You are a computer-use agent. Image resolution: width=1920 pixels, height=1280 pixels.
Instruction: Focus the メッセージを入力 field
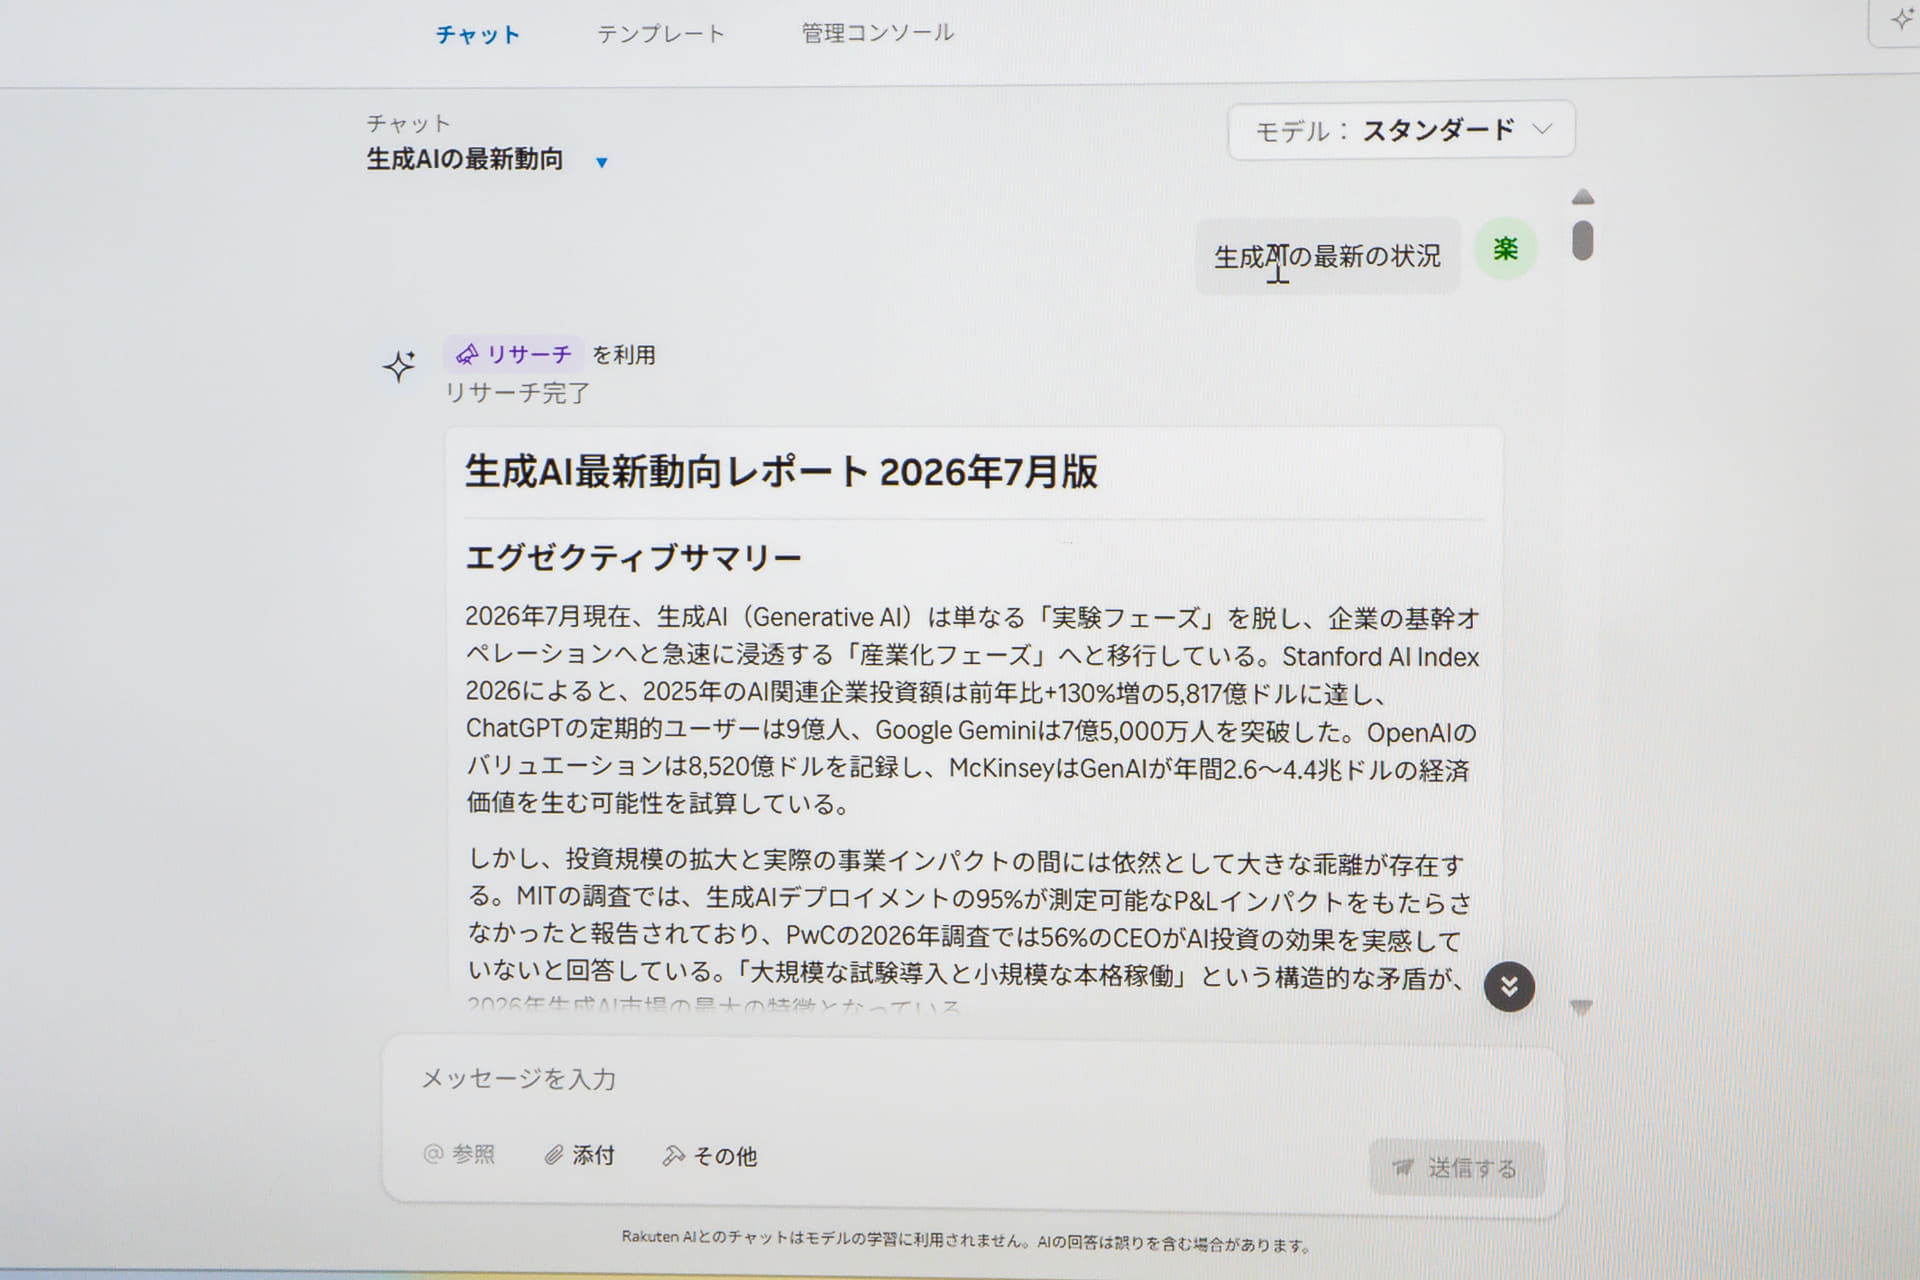click(972, 1079)
